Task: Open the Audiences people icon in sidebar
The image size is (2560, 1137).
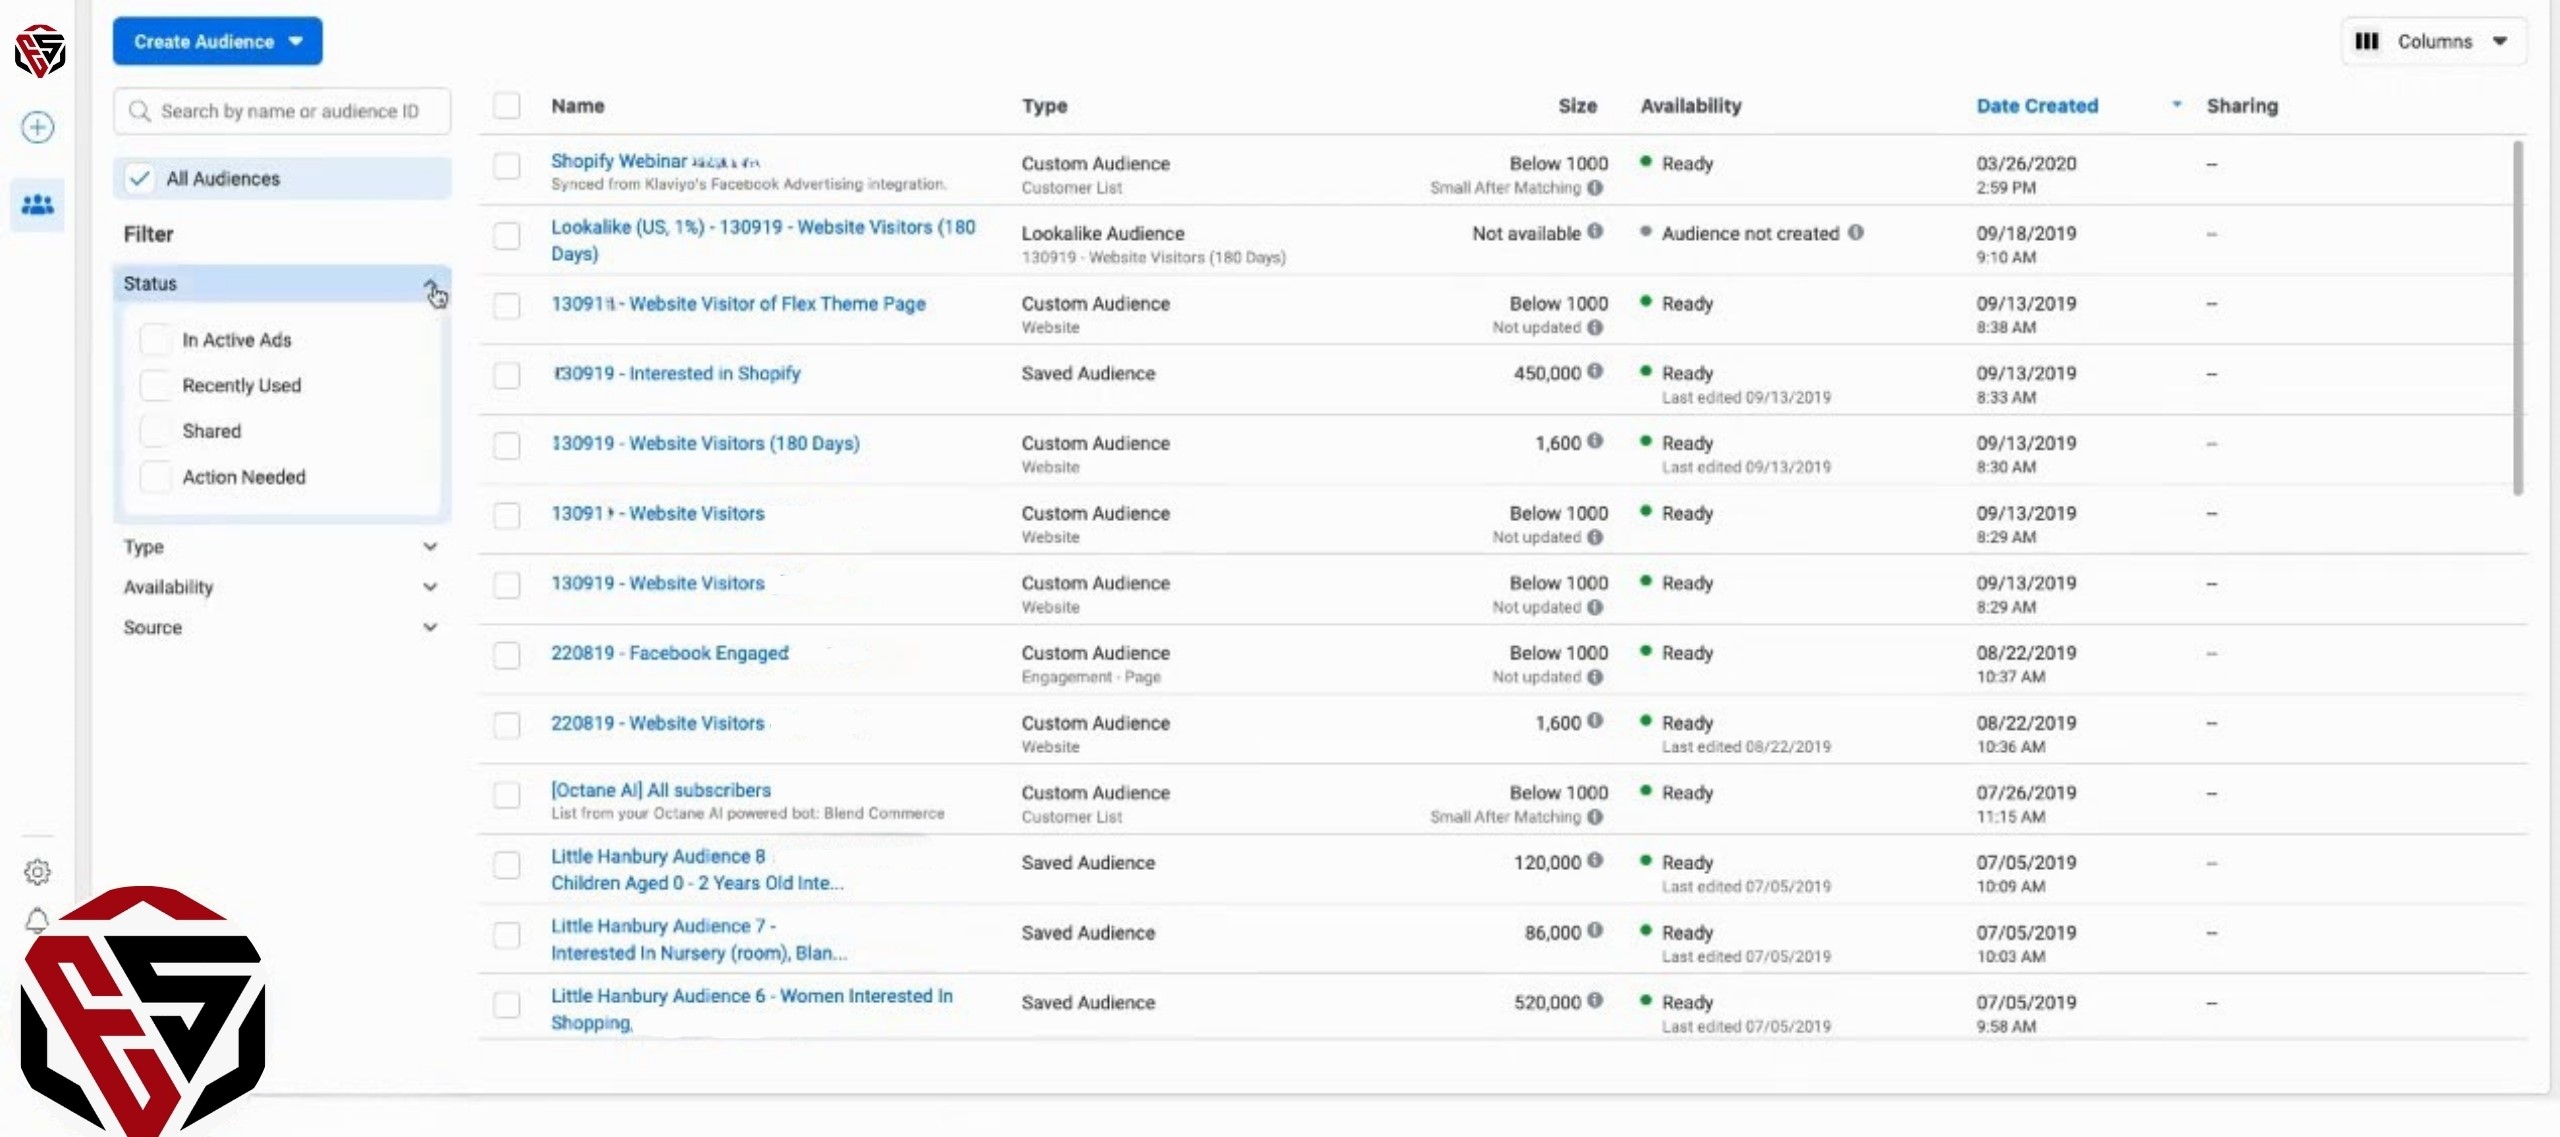Action: pyautogui.click(x=38, y=205)
